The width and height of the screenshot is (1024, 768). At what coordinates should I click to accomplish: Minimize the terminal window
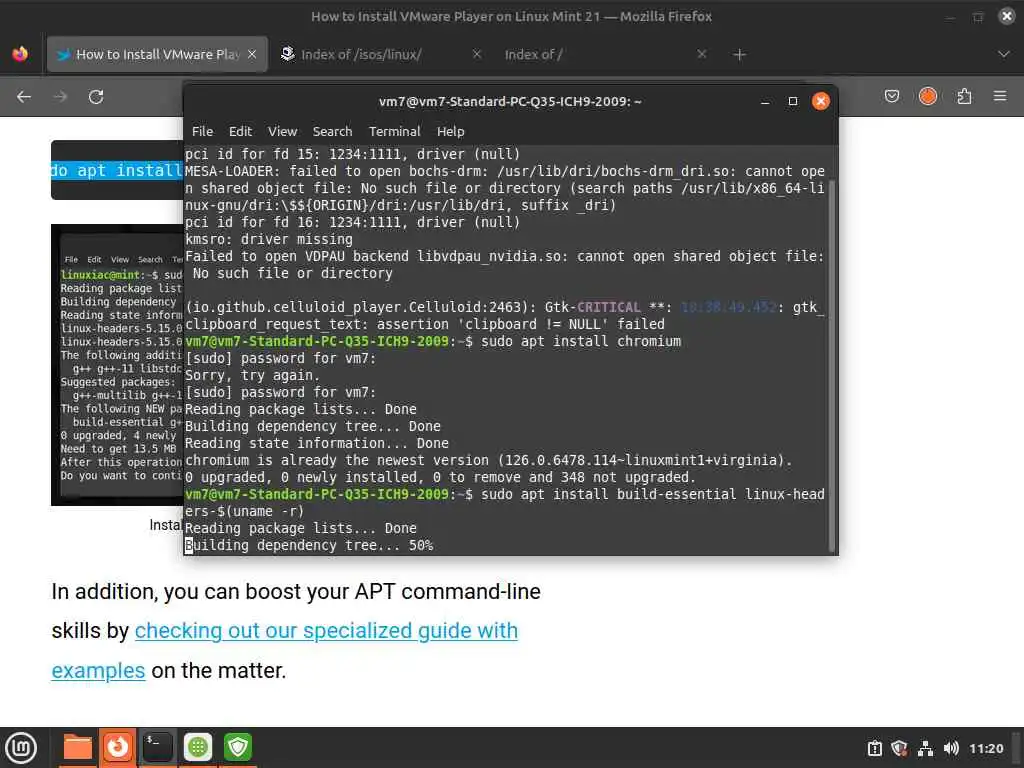[x=765, y=101]
